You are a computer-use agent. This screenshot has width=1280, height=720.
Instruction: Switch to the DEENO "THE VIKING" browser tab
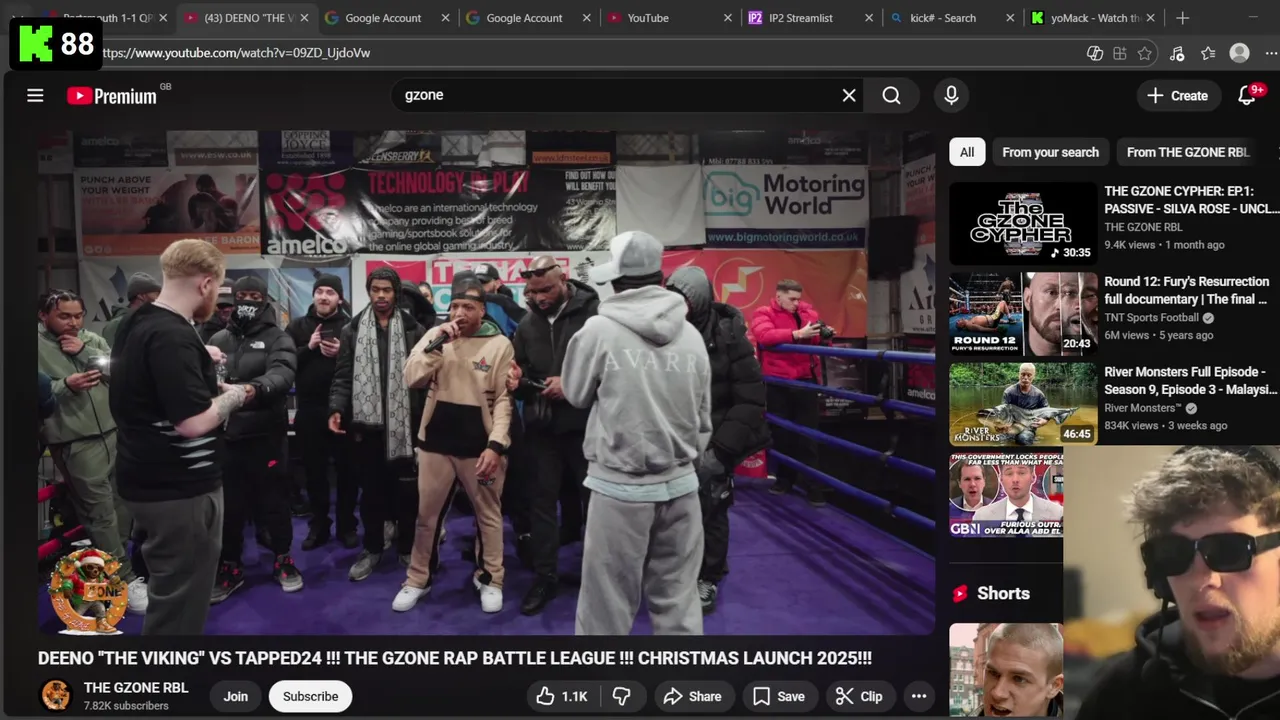(x=248, y=18)
